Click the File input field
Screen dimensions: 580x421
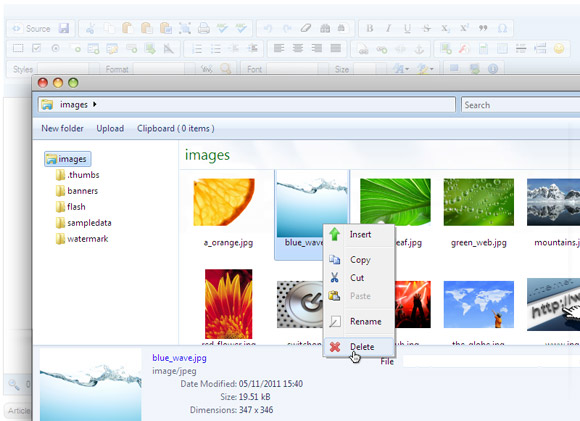(491, 361)
